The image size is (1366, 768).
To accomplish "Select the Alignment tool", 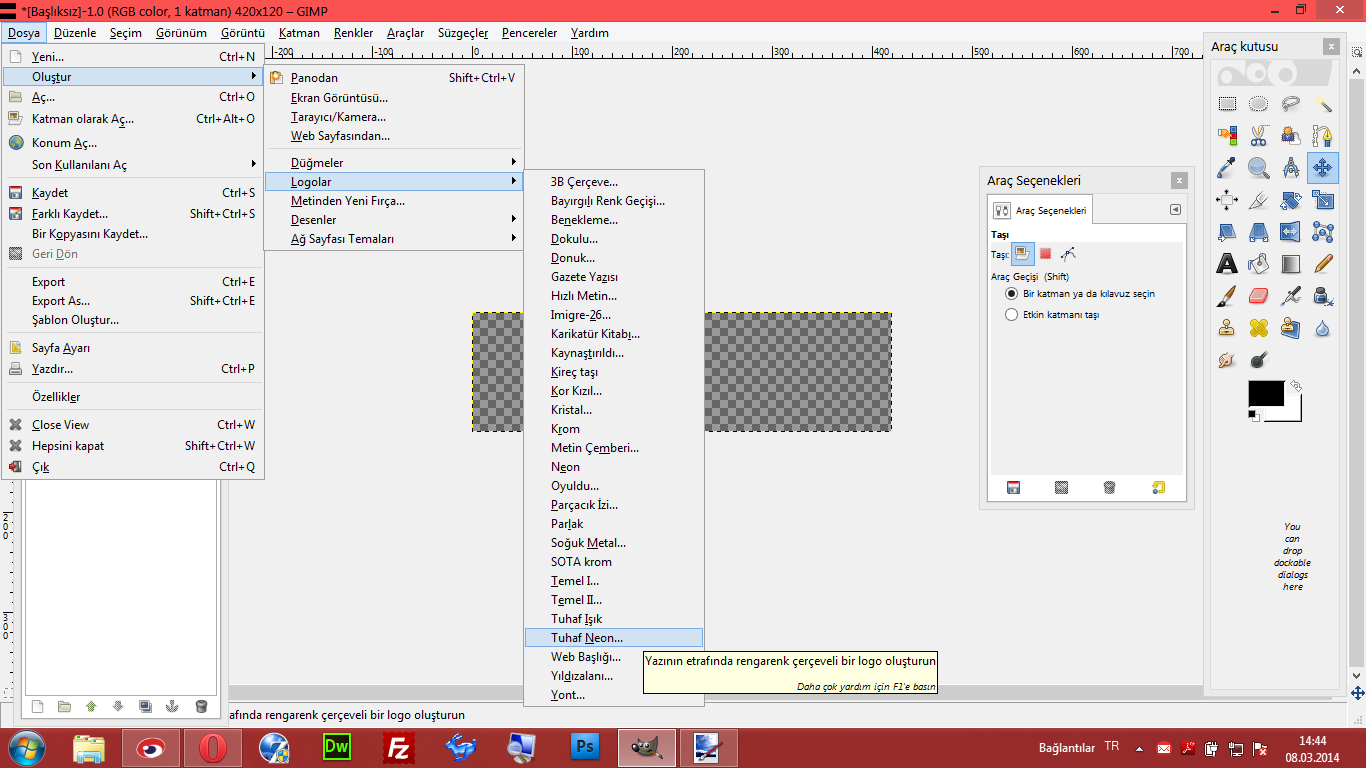I will [x=1227, y=200].
